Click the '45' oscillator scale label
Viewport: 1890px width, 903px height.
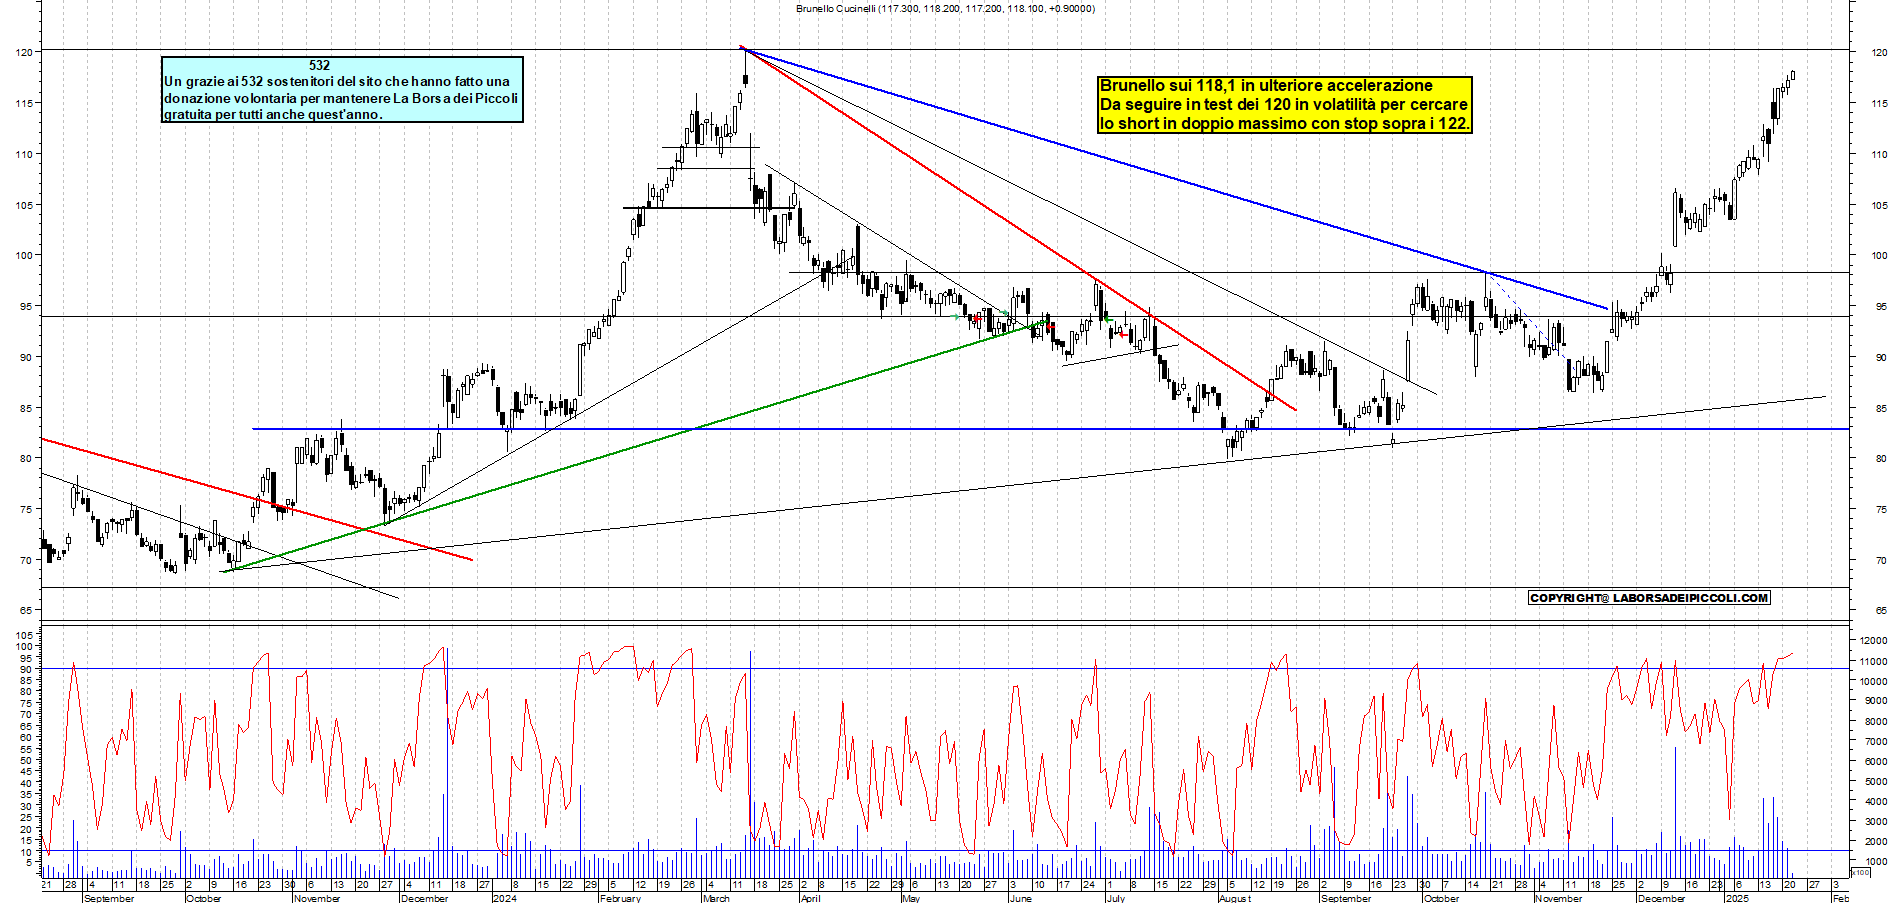[28, 771]
